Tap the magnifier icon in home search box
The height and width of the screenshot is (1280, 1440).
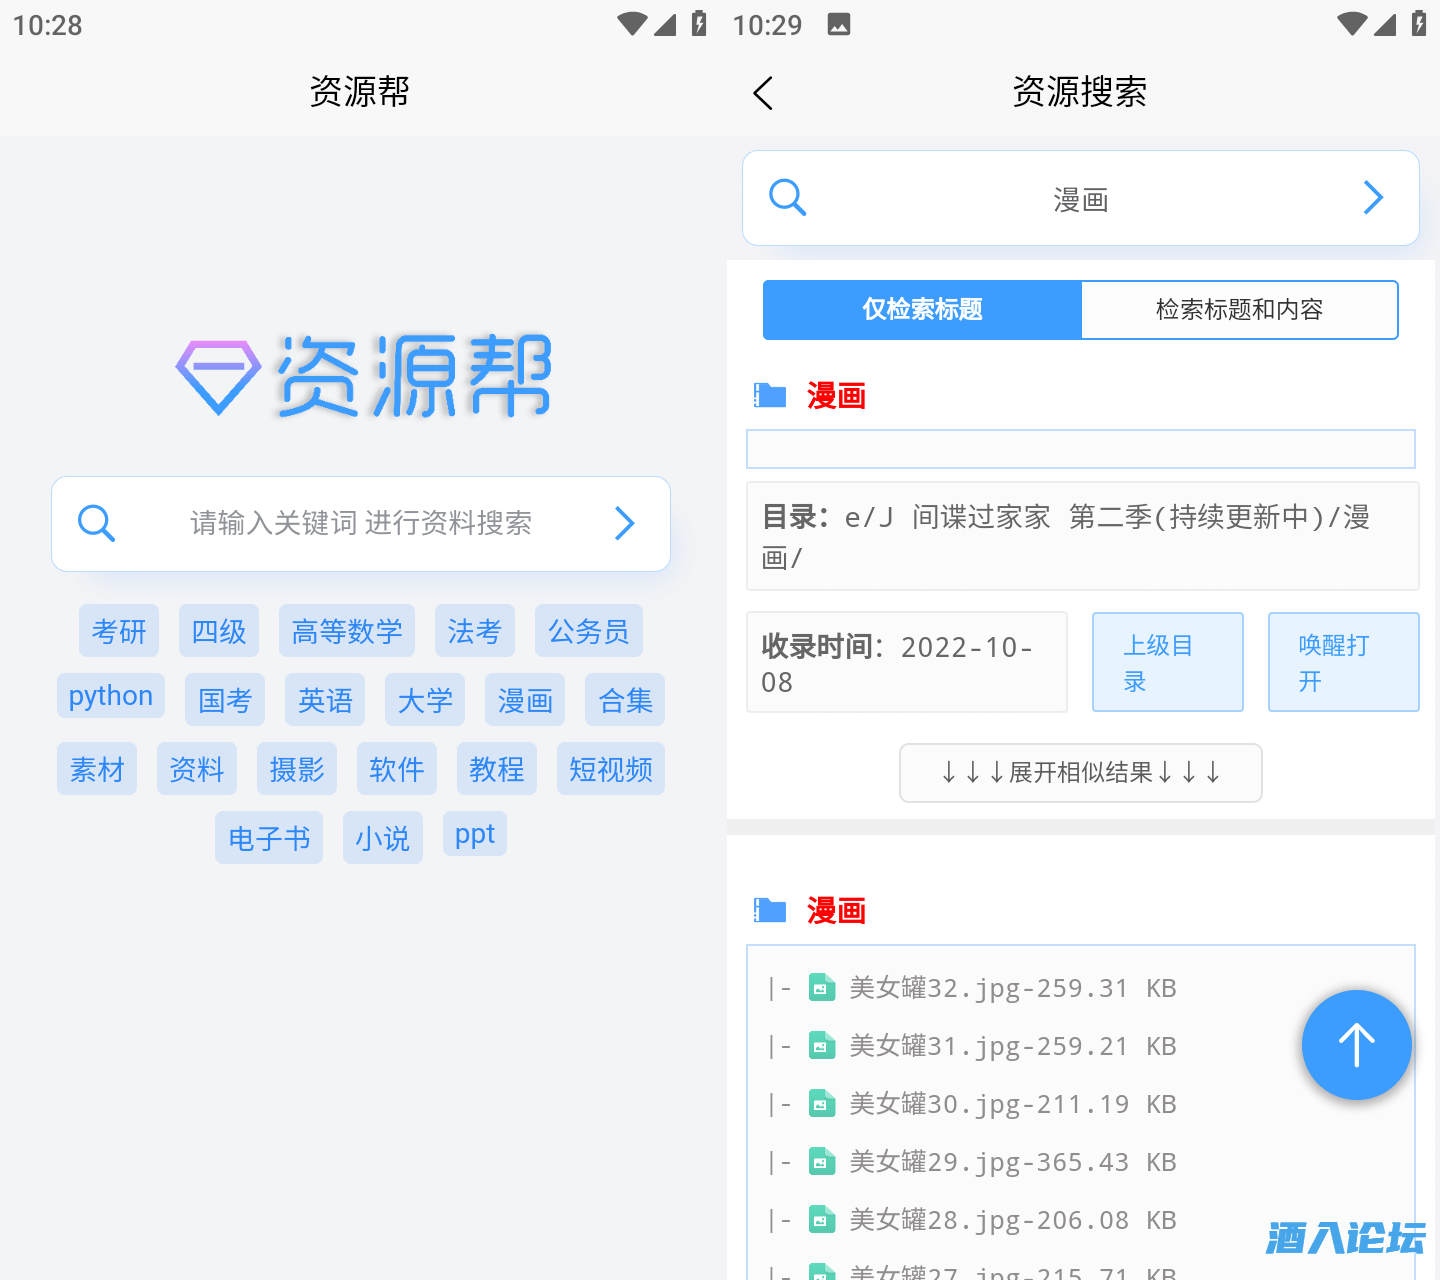97,523
